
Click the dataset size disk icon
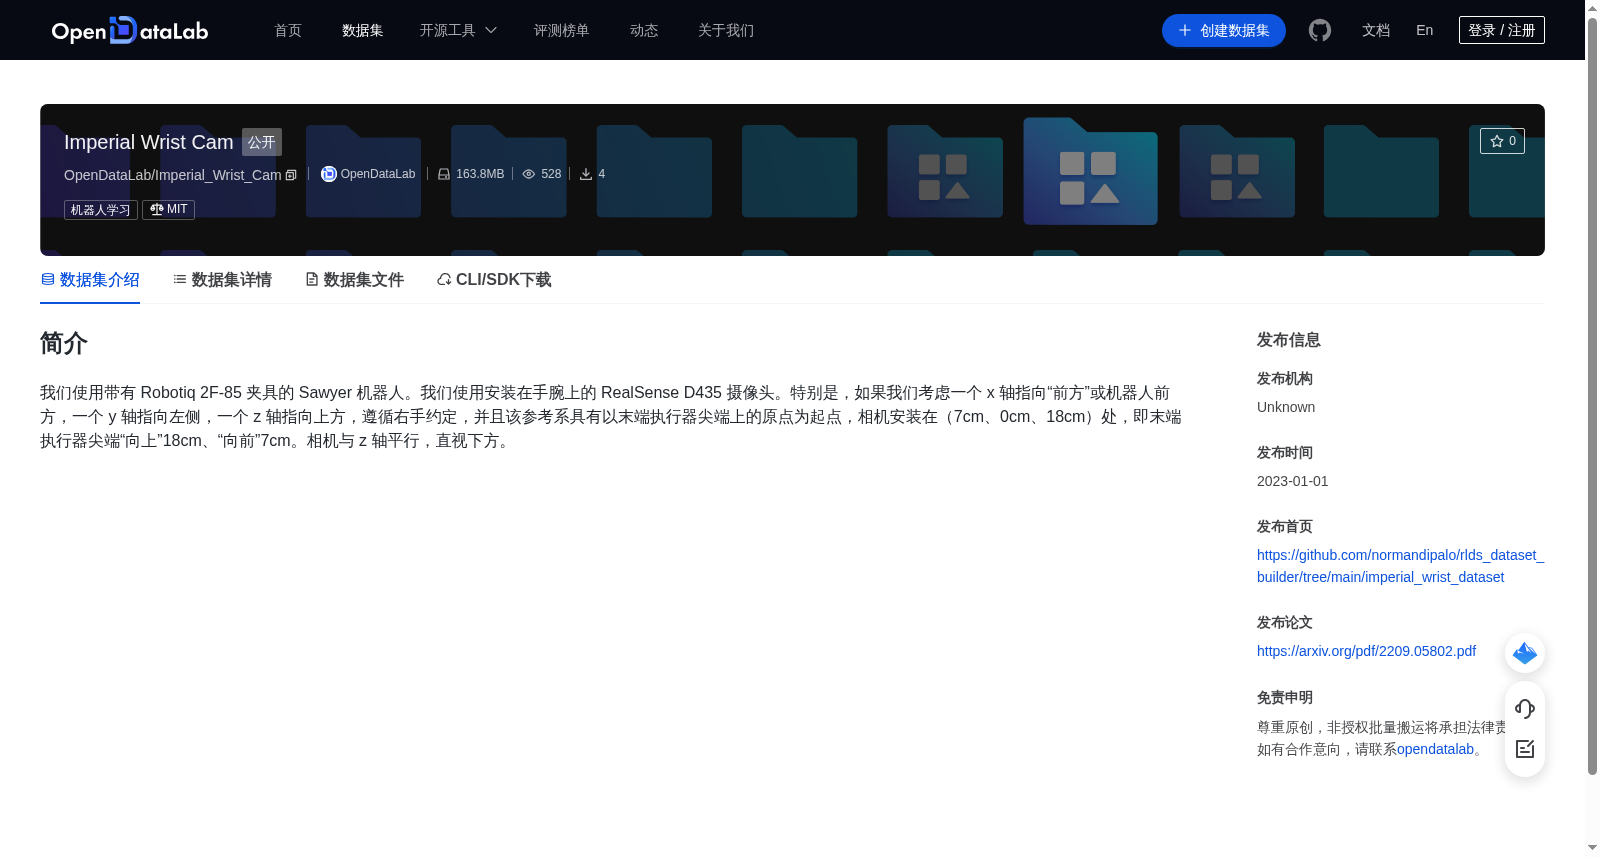(x=444, y=174)
